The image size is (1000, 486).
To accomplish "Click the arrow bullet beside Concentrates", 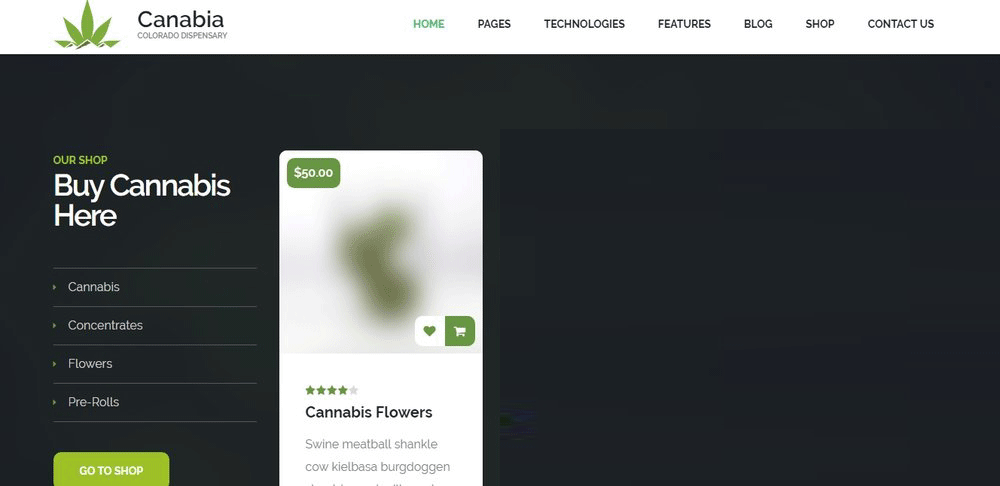I will 55,326.
